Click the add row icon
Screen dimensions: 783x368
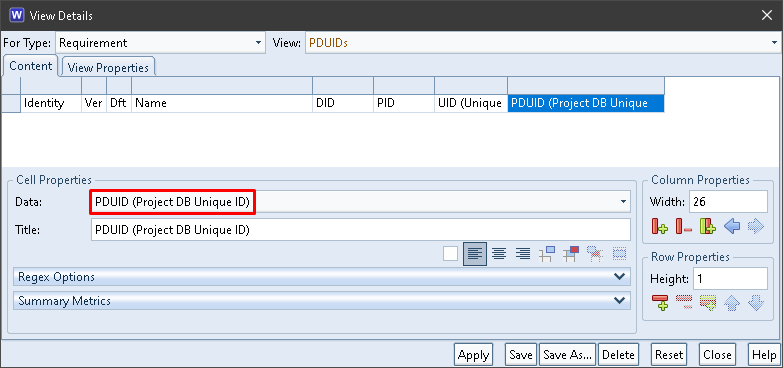[660, 303]
